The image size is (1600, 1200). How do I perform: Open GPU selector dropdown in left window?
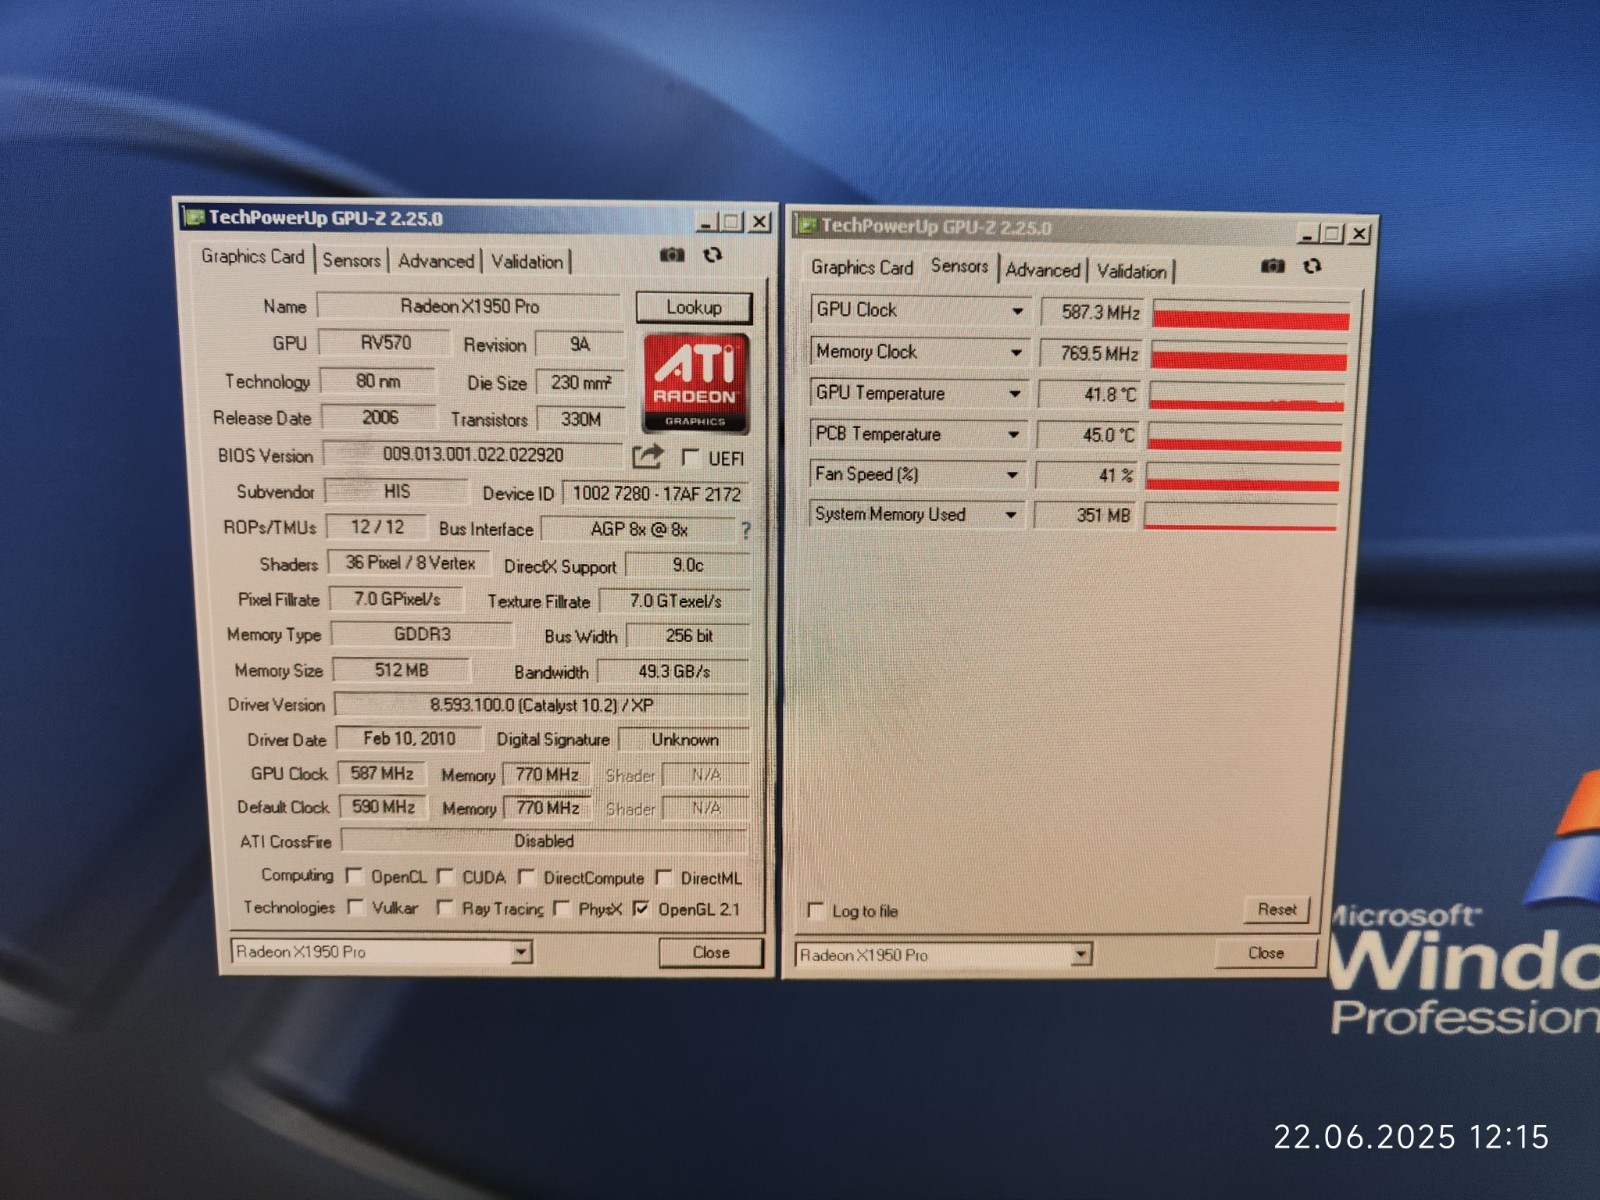tap(521, 952)
